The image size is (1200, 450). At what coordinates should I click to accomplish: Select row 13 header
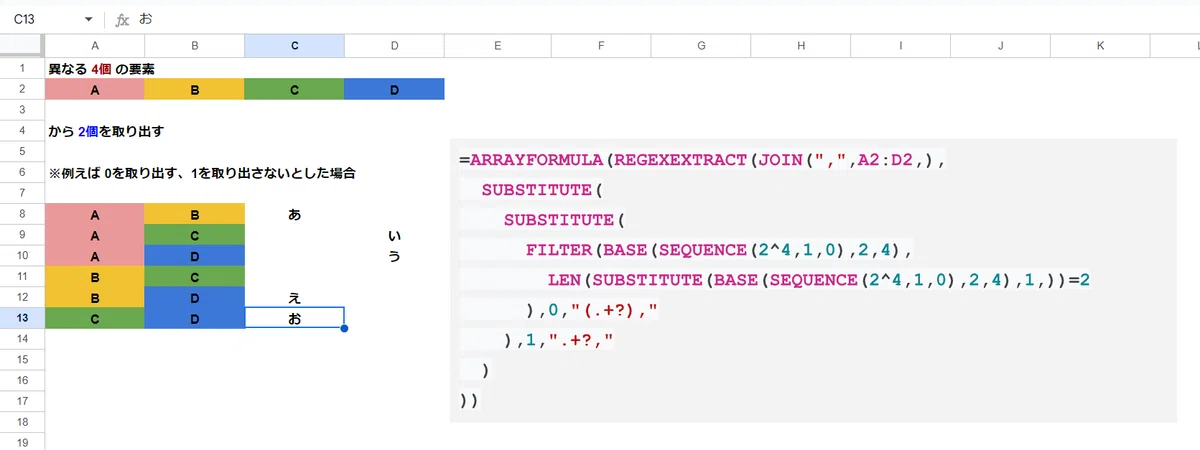click(x=22, y=318)
